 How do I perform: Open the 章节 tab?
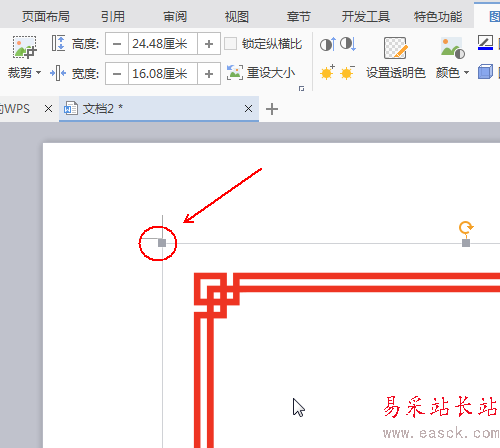pyautogui.click(x=299, y=16)
